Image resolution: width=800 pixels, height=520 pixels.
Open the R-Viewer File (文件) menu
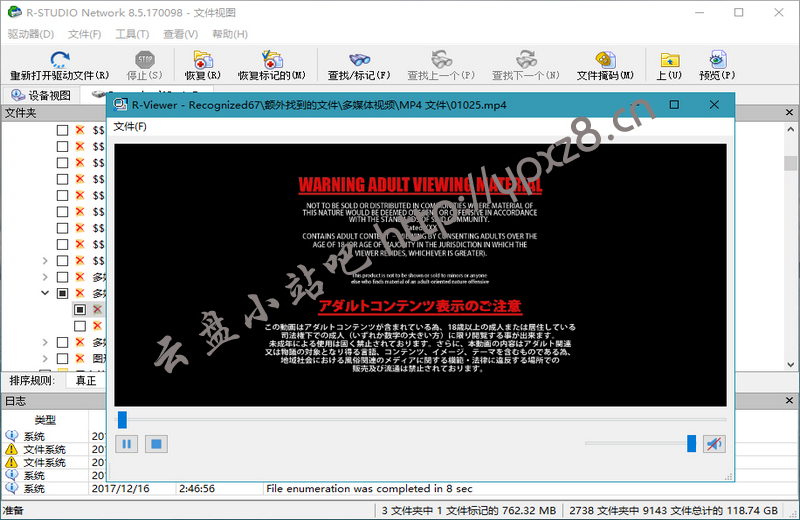pyautogui.click(x=129, y=126)
